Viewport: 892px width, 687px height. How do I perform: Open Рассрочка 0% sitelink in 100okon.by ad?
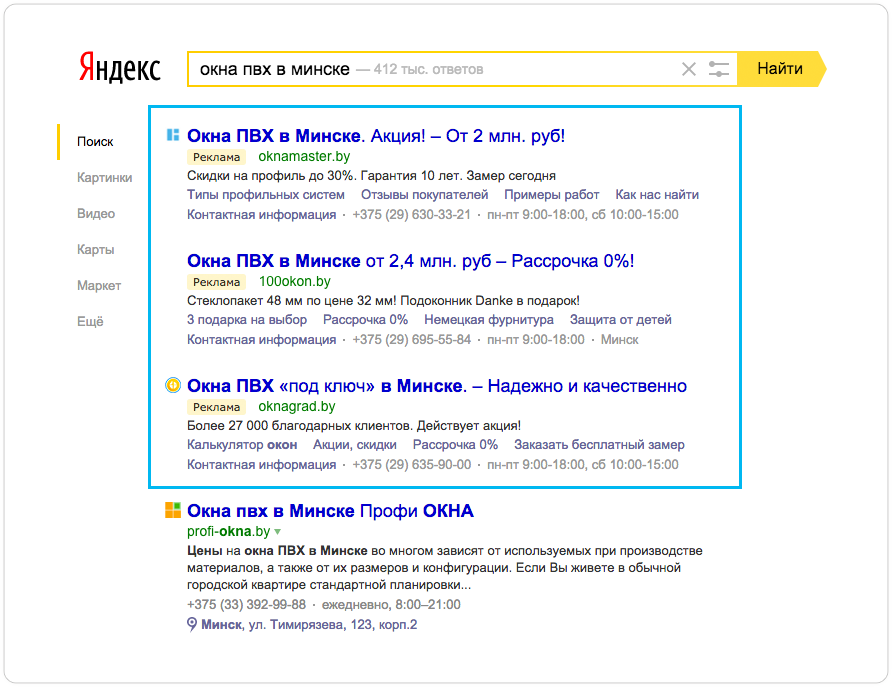click(x=365, y=320)
